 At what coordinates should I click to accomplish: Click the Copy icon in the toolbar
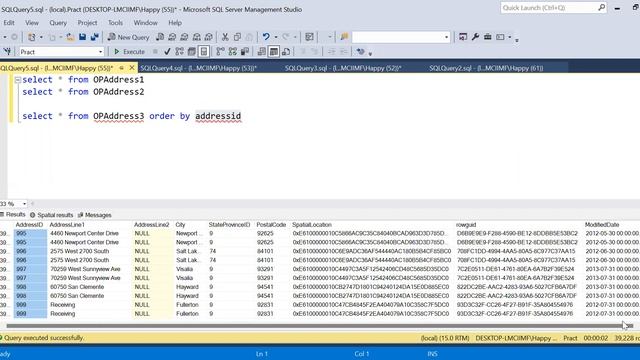237,37
